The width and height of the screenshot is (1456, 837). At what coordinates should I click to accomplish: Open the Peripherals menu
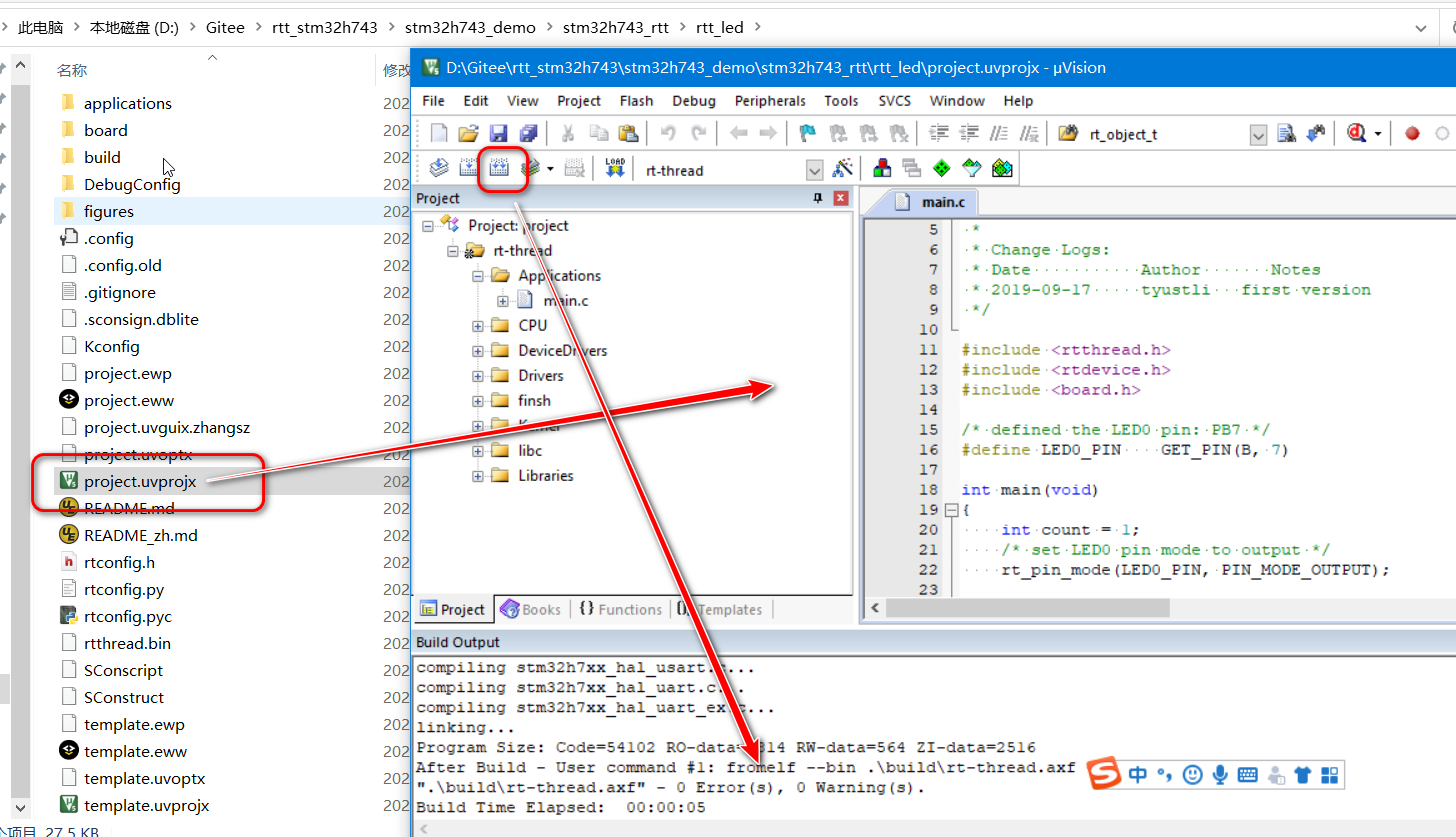point(770,101)
